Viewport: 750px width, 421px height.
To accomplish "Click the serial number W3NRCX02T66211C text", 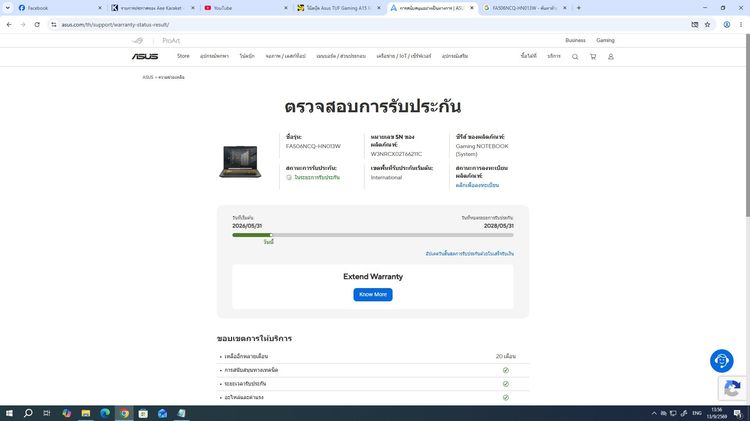I will click(396, 154).
